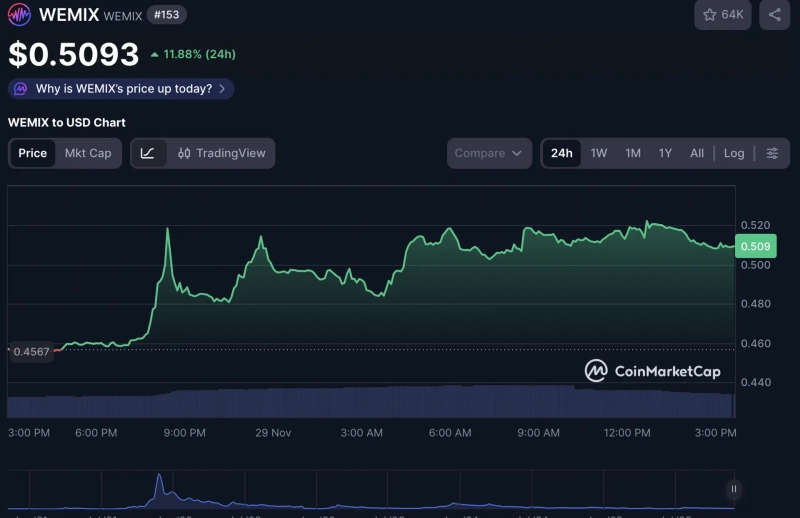The image size is (800, 518).
Task: Switch chart to Mkt Cap
Action: point(88,153)
